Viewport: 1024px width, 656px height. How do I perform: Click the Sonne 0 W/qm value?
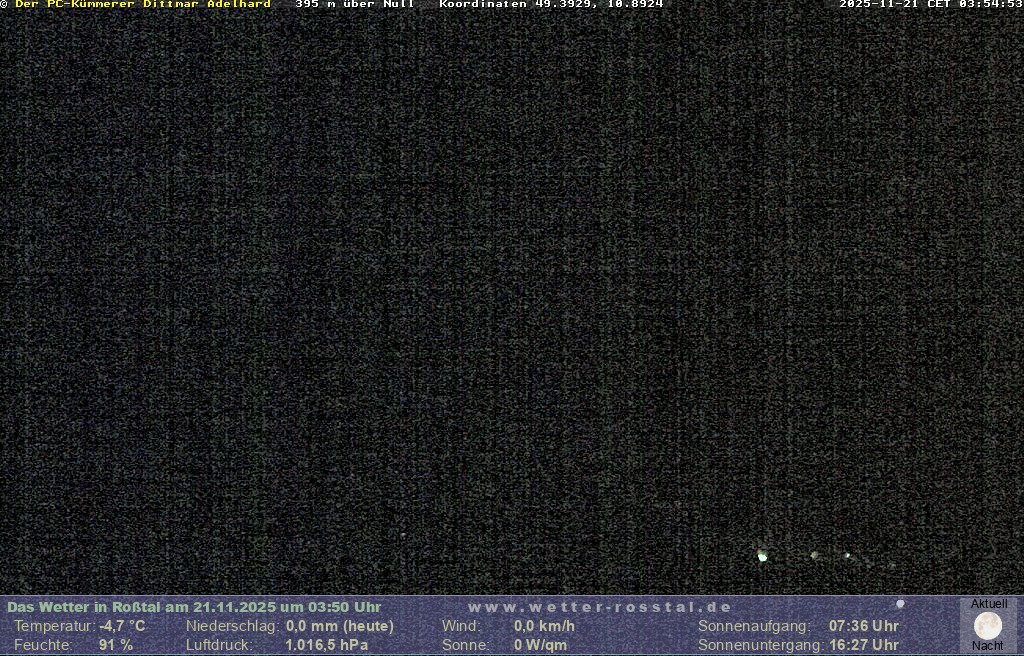540,645
